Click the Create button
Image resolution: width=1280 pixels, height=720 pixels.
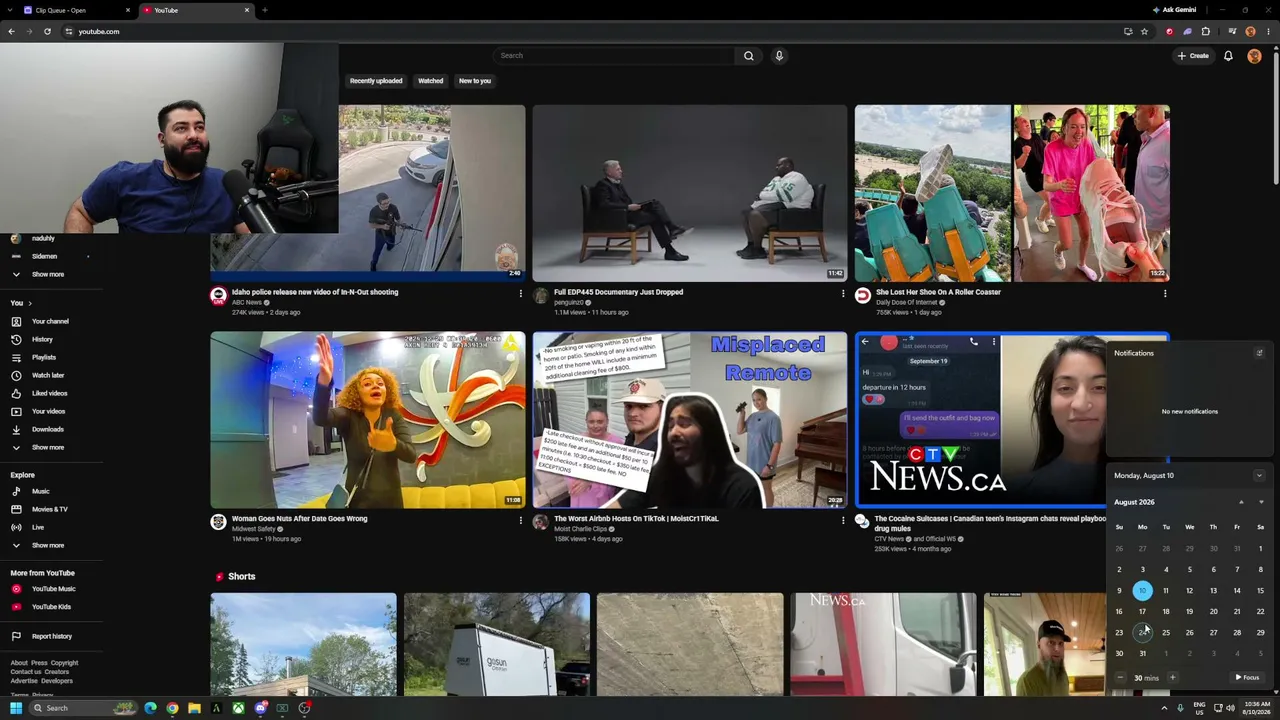click(1194, 56)
